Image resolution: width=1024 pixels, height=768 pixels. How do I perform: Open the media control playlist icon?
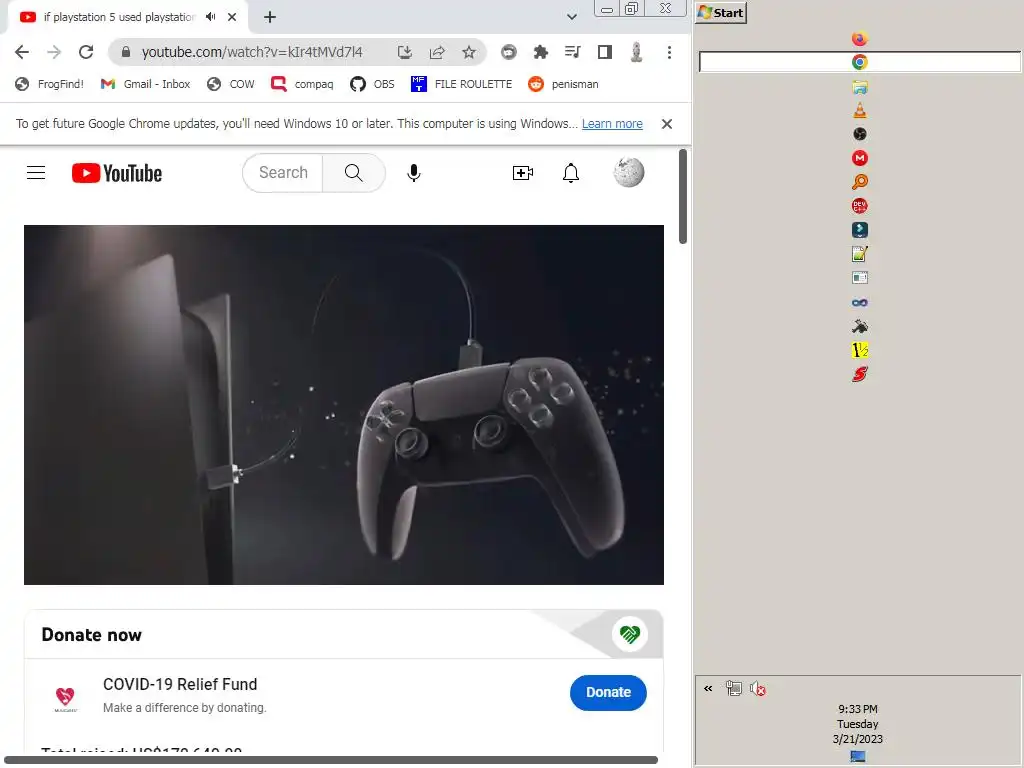point(573,52)
